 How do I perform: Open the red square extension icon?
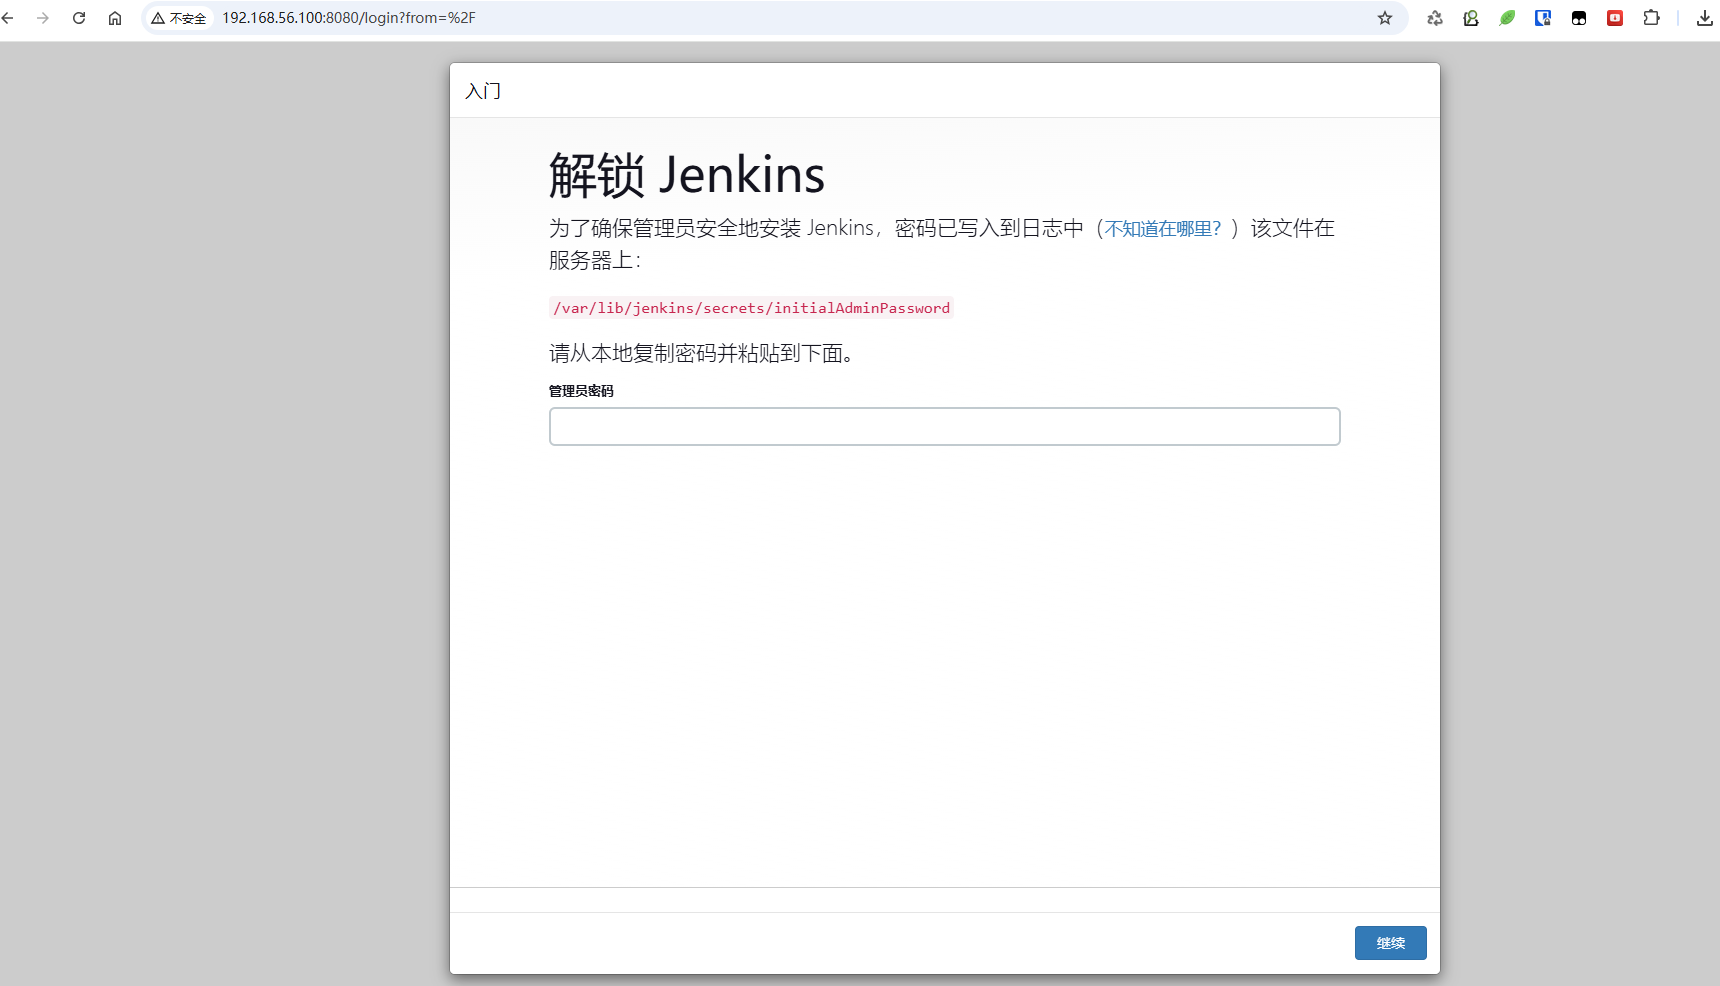pos(1615,18)
